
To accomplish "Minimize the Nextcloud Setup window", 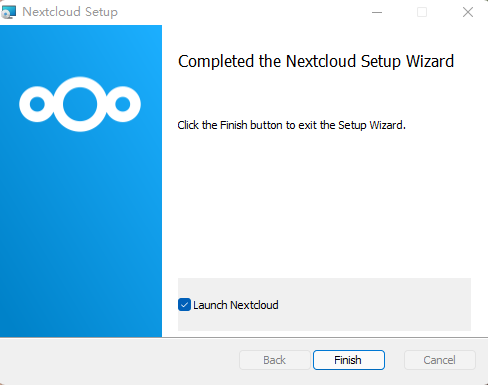I will [377, 12].
